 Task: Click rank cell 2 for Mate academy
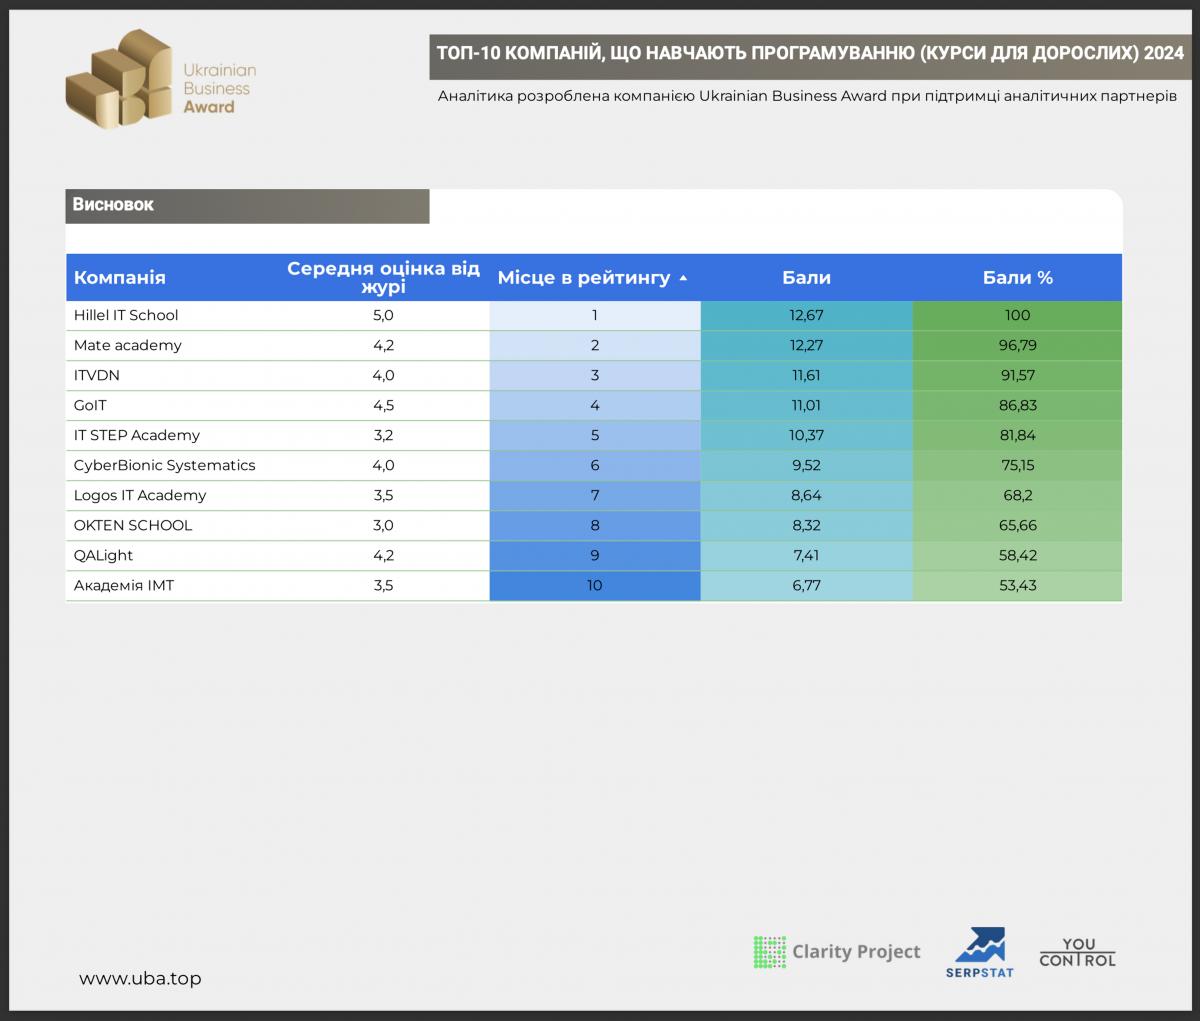[595, 345]
